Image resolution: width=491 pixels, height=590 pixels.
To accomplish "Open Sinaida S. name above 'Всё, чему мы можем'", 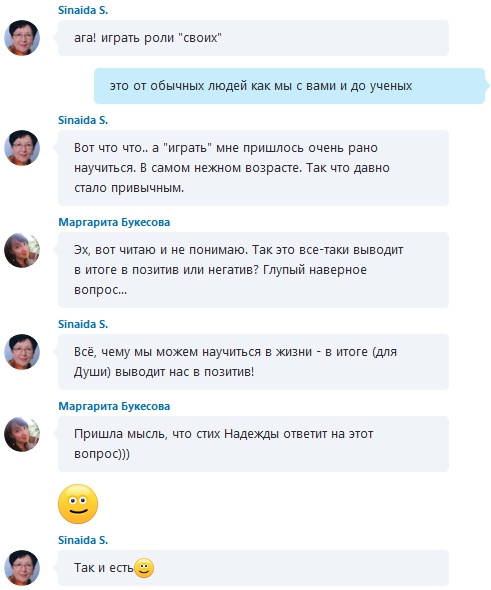I will (x=83, y=324).
